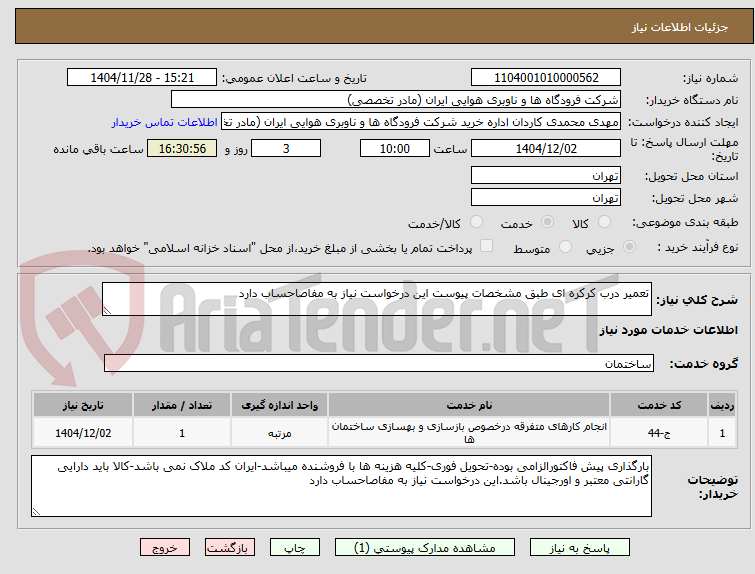Click the remaining time field 16:30:56
The width and height of the screenshot is (755, 574).
[x=182, y=148]
